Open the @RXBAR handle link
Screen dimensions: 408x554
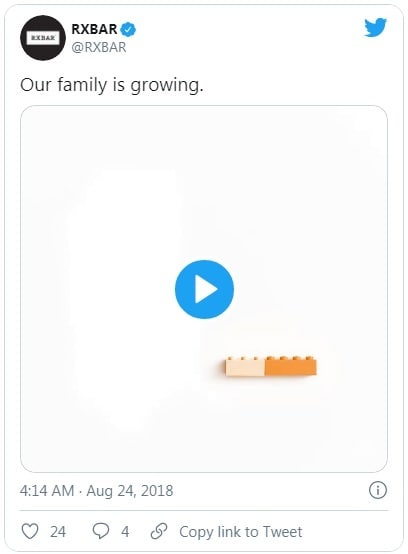click(x=99, y=47)
